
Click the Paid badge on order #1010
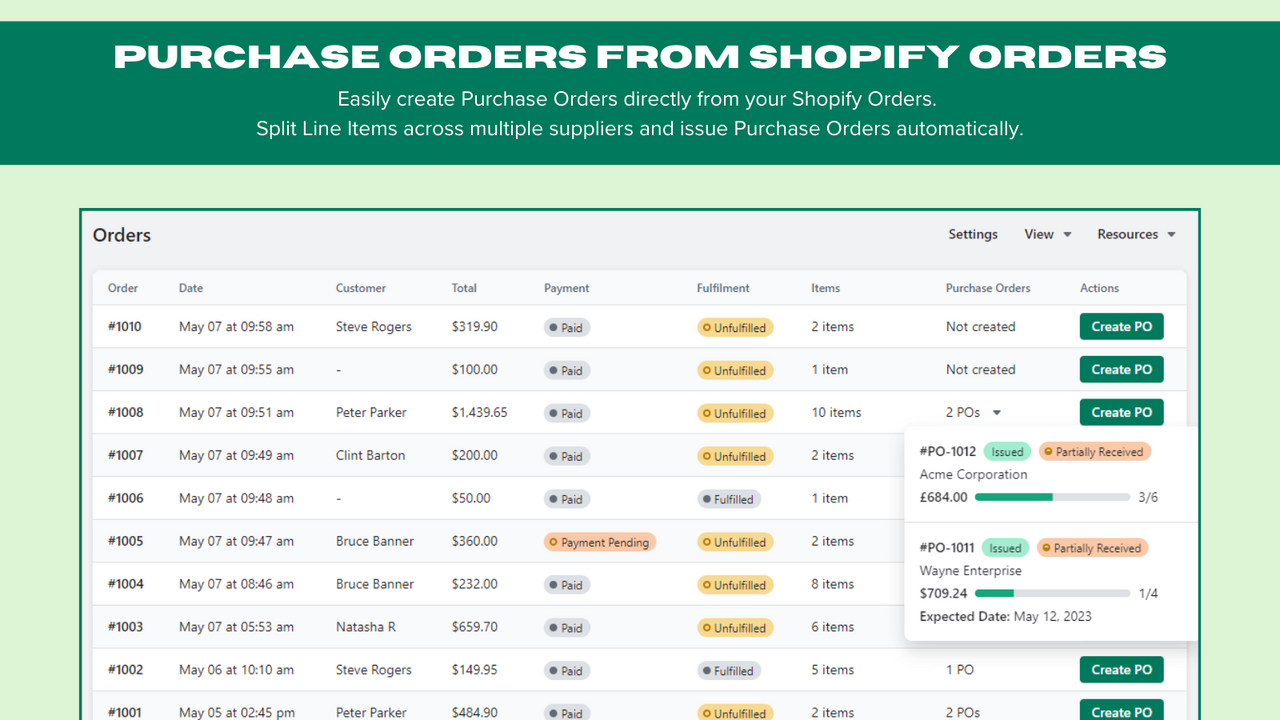[566, 326]
